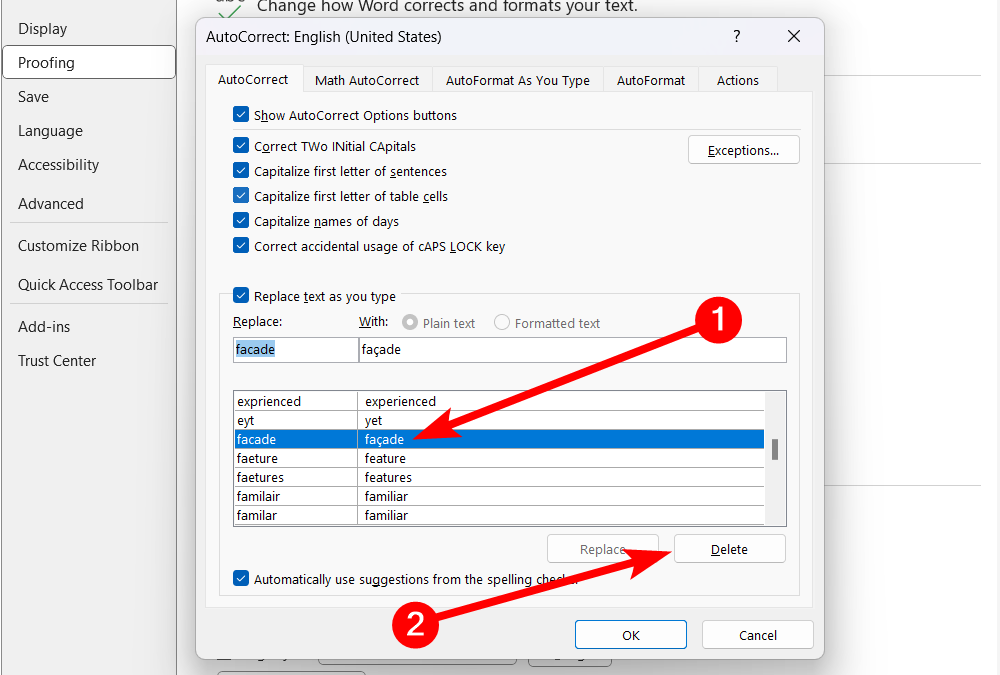Click the 'experienced' replacement cell
The height and width of the screenshot is (675, 1000).
tap(561, 401)
